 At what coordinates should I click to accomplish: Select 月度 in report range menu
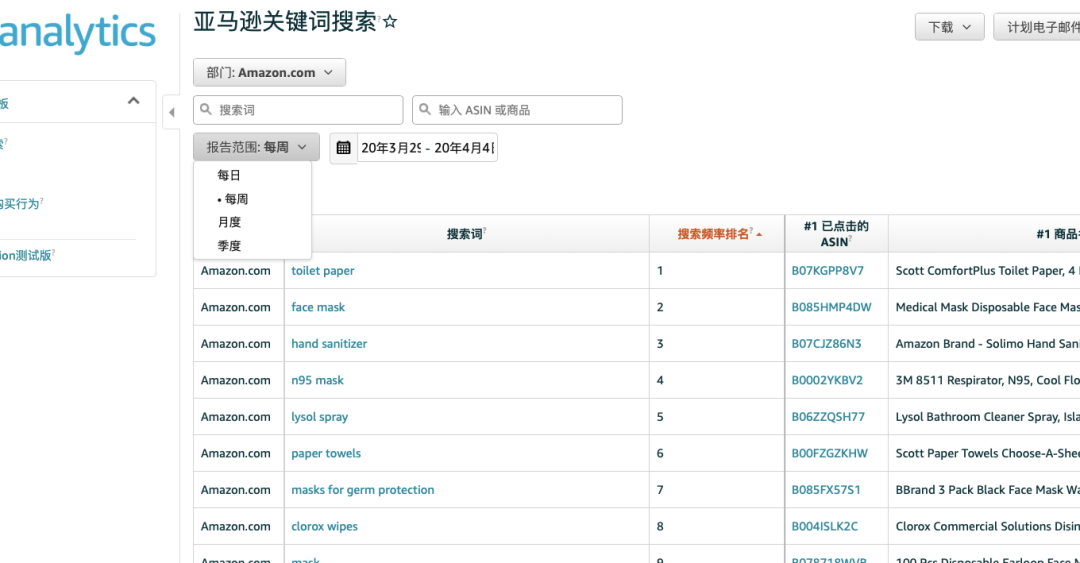(229, 222)
